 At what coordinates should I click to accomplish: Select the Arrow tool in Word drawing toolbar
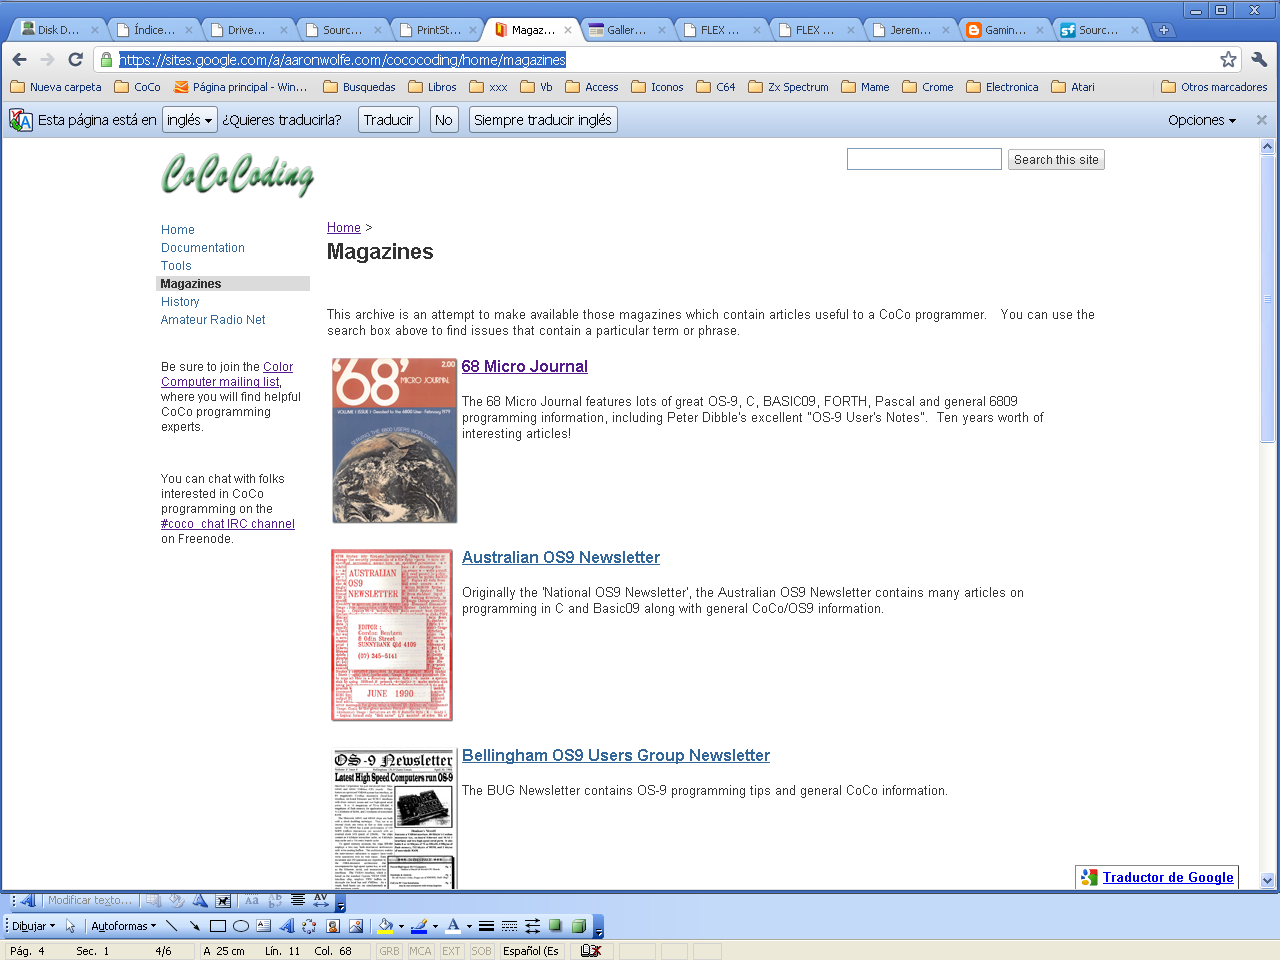pyautogui.click(x=194, y=926)
